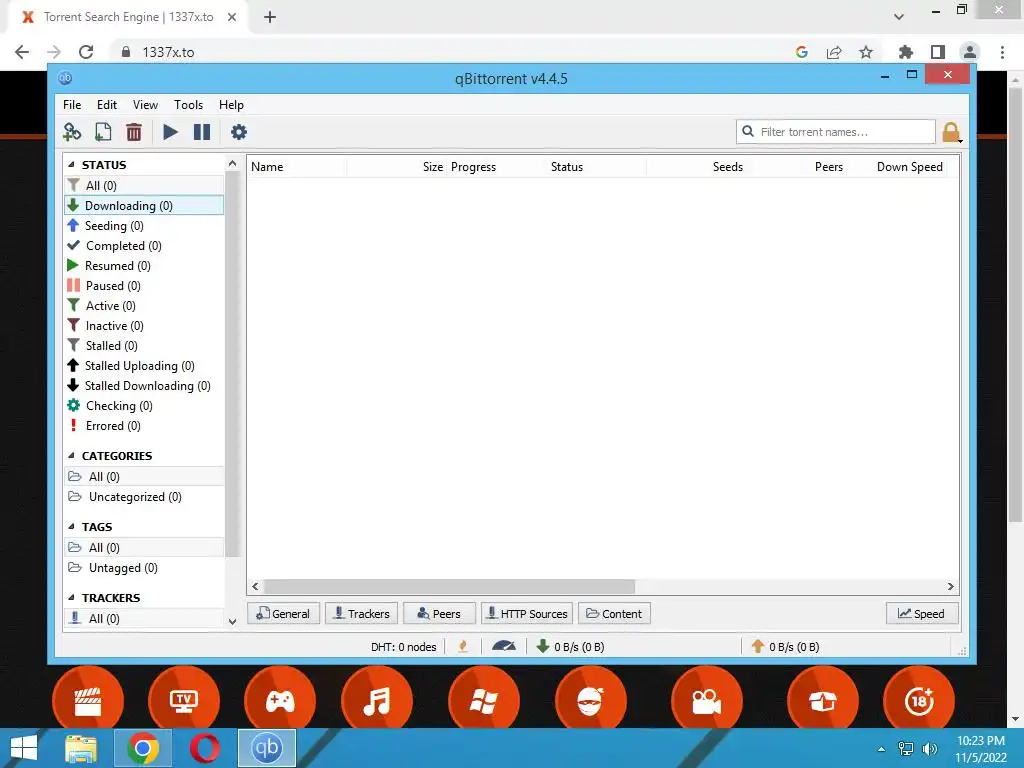The width and height of the screenshot is (1024, 768).
Task: Click Chrome's extensions puzzle icon
Action: (x=905, y=52)
